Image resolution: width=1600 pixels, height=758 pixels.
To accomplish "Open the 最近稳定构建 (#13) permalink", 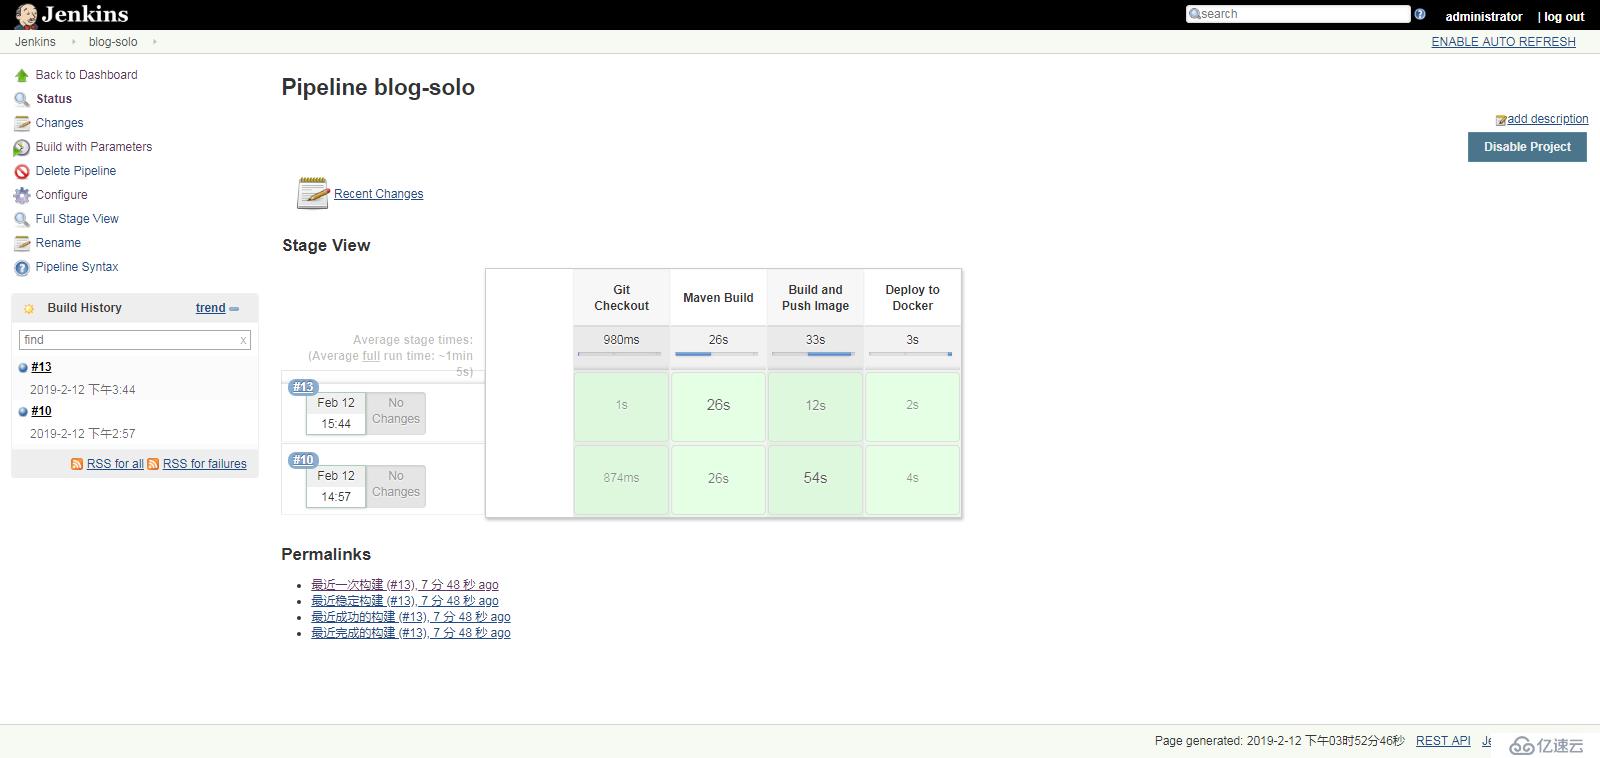I will coord(404,601).
